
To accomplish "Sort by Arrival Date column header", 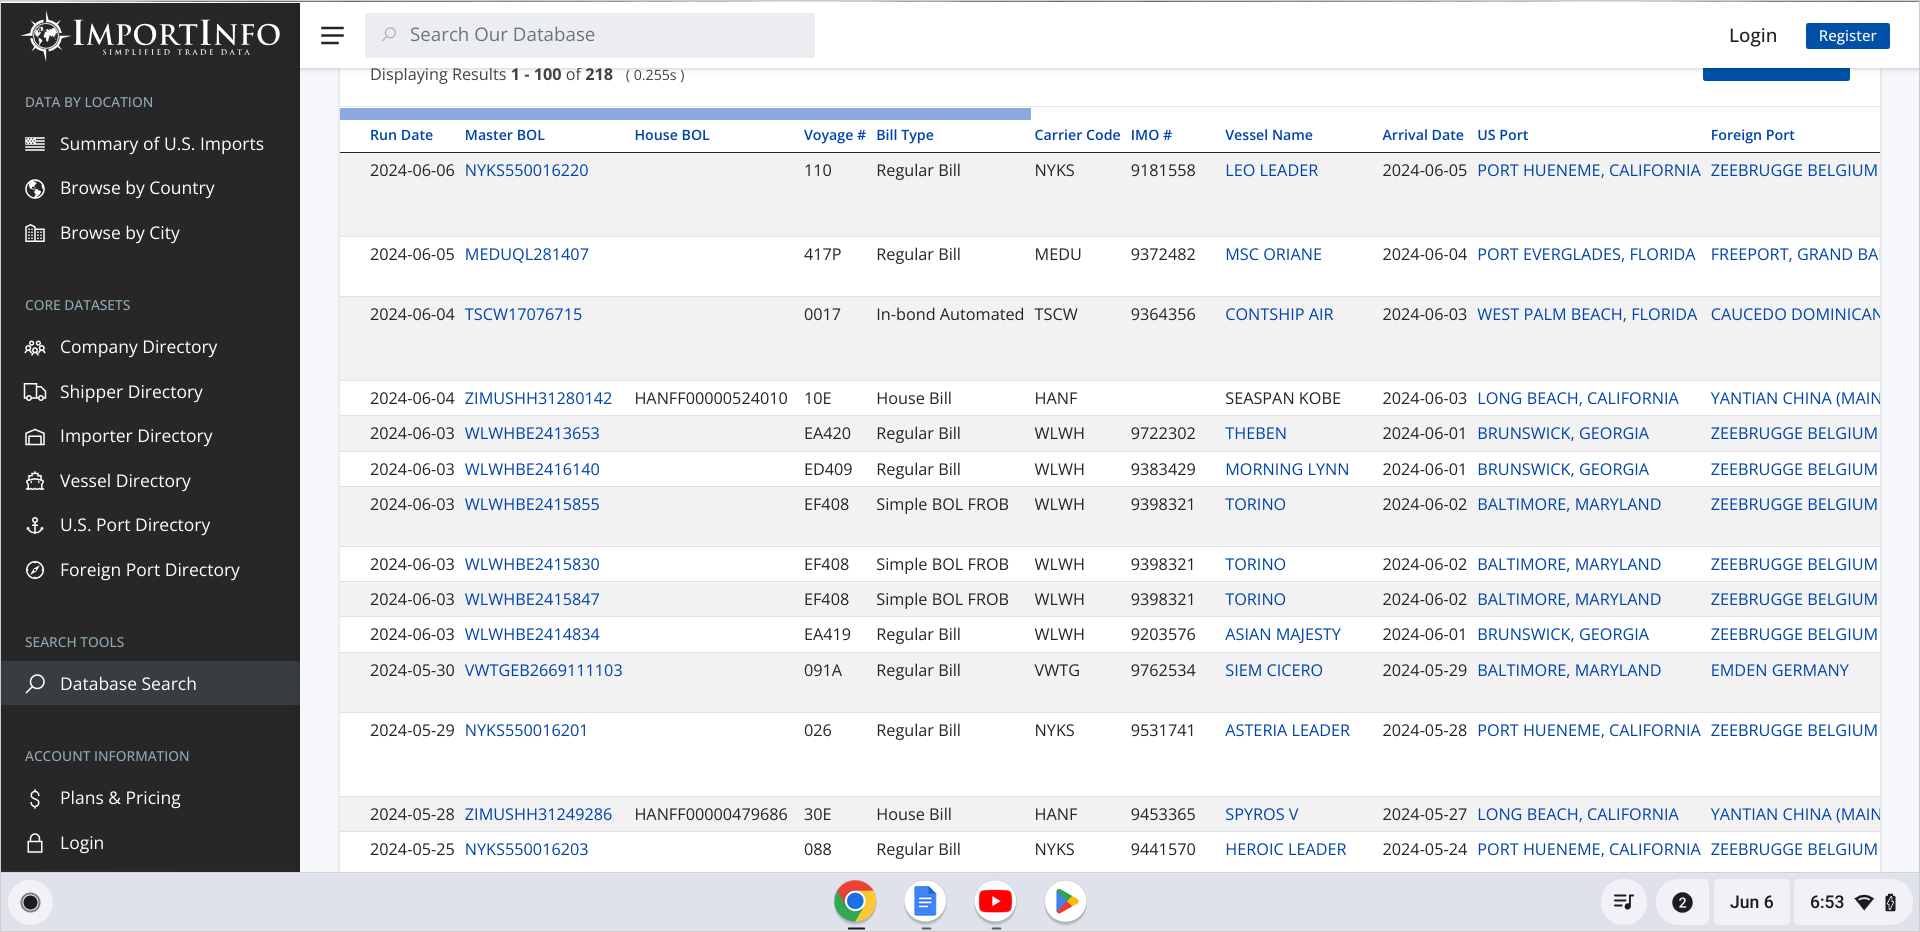I will coord(1422,135).
